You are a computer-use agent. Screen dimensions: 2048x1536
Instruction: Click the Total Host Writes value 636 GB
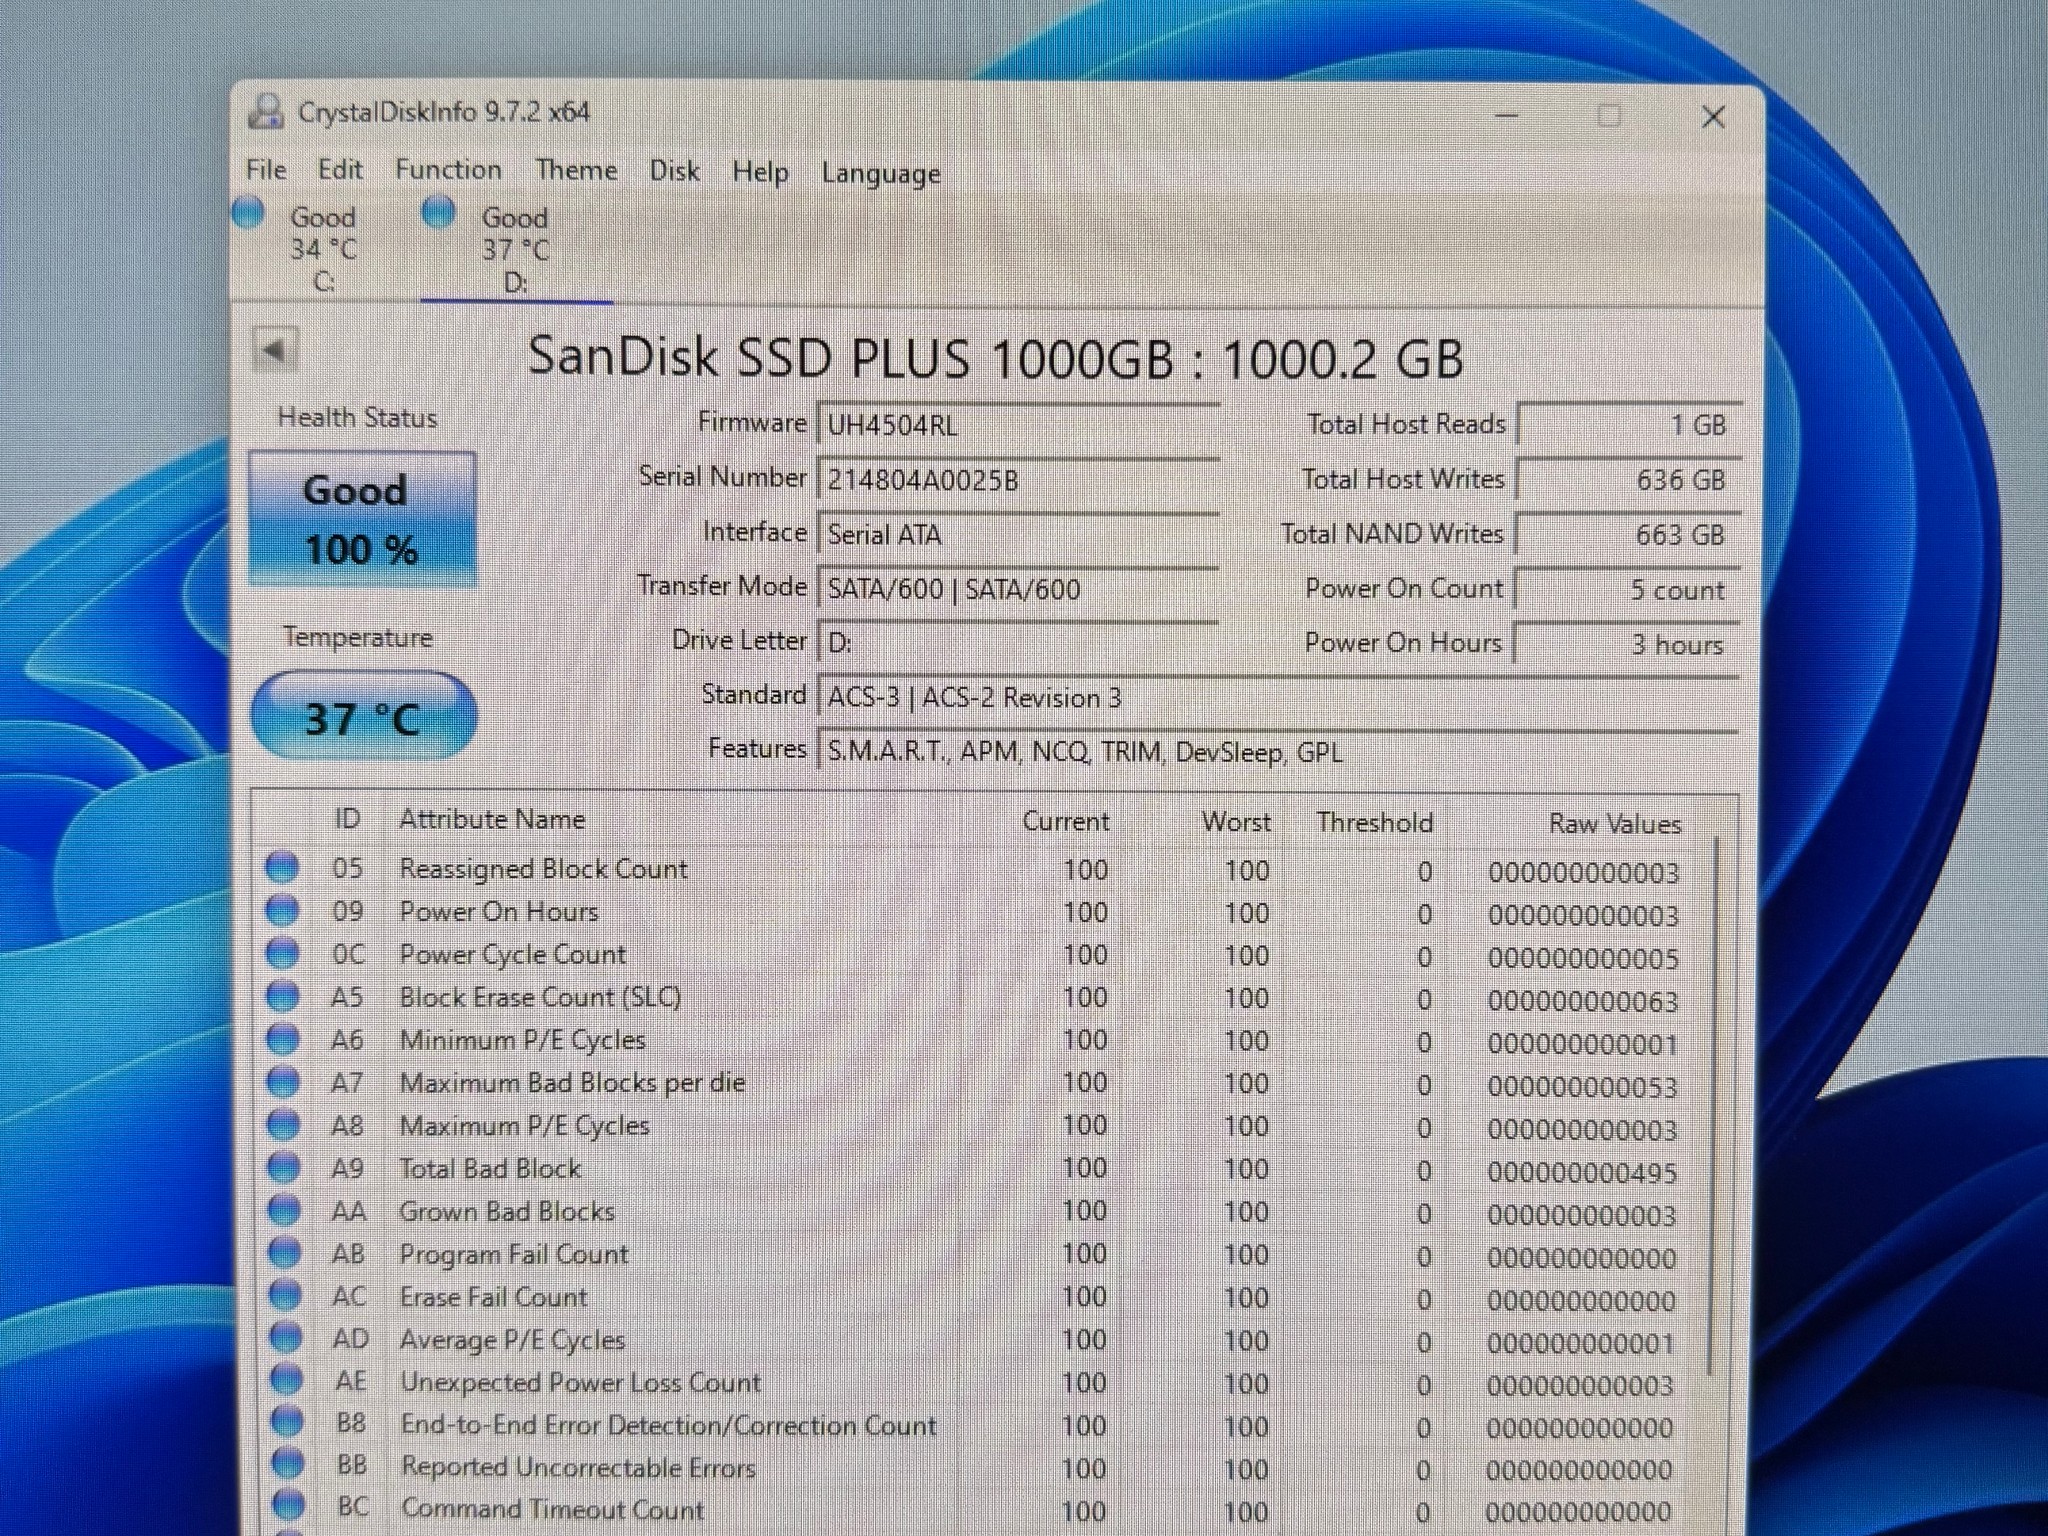click(x=1629, y=479)
